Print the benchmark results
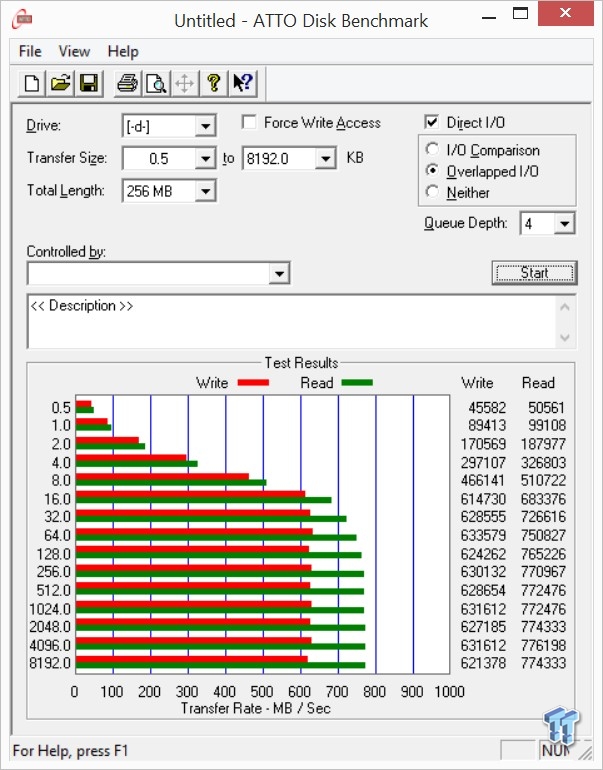 tap(128, 83)
